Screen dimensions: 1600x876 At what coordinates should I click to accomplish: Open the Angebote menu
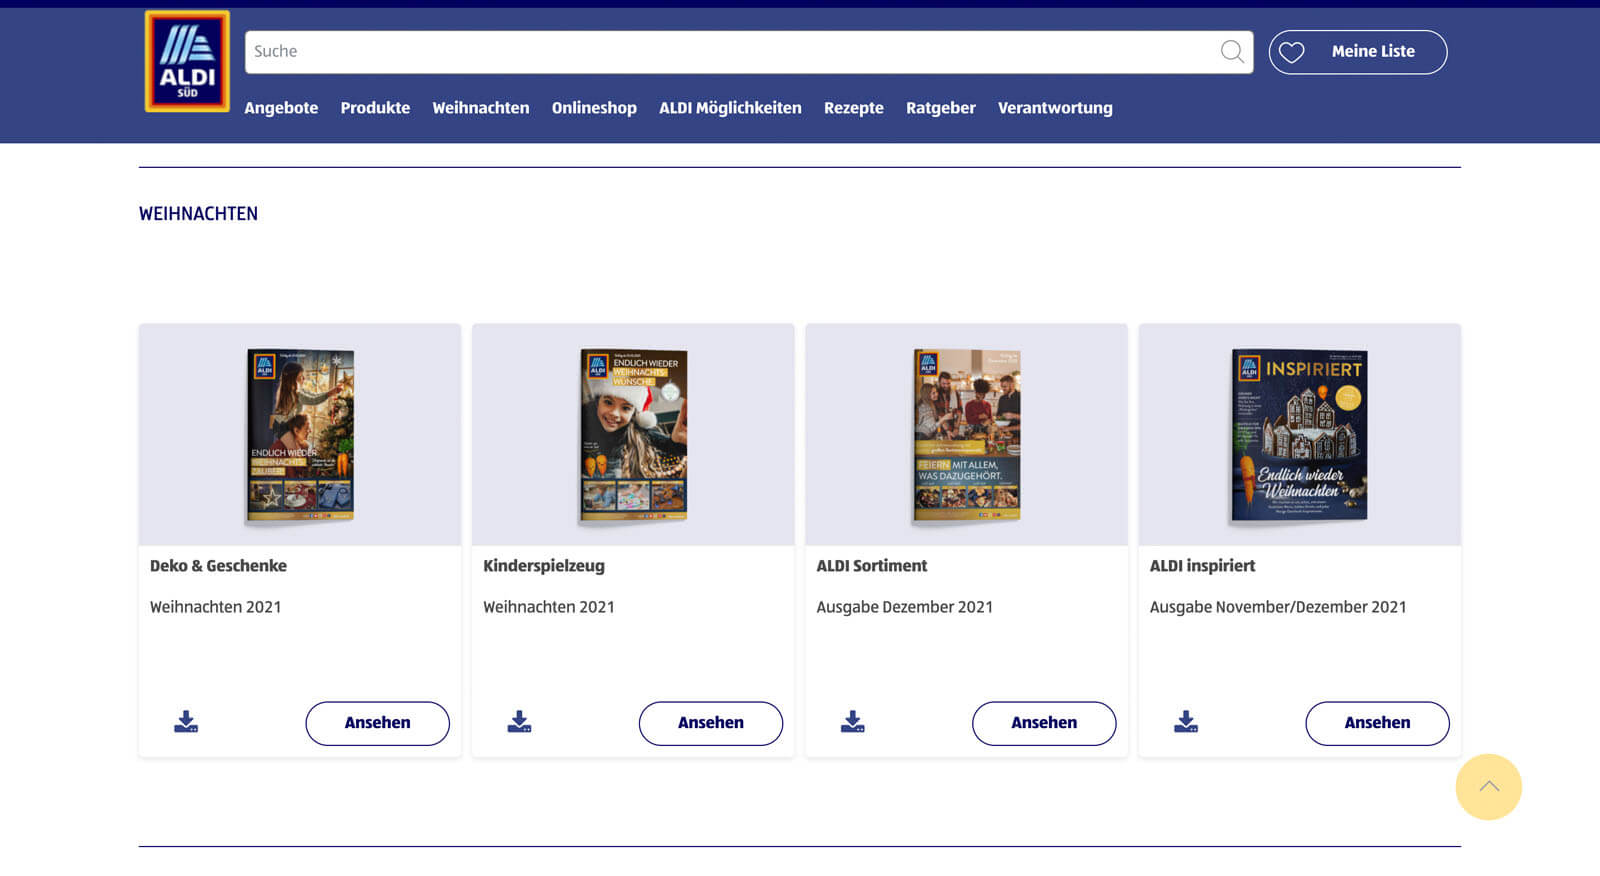click(x=281, y=108)
